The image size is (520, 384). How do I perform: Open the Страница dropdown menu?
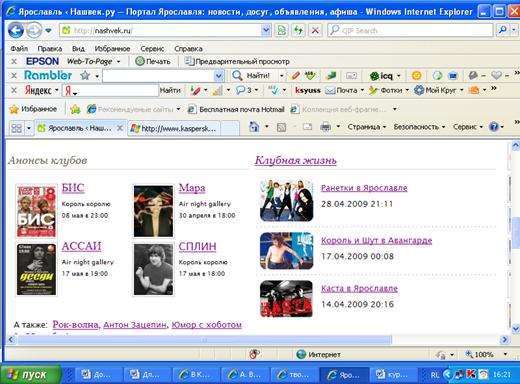pyautogui.click(x=367, y=127)
